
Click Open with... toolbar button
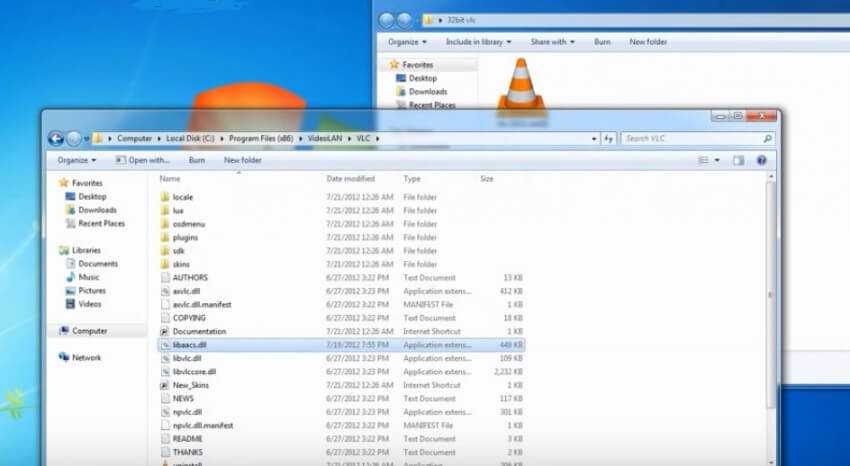tap(143, 160)
